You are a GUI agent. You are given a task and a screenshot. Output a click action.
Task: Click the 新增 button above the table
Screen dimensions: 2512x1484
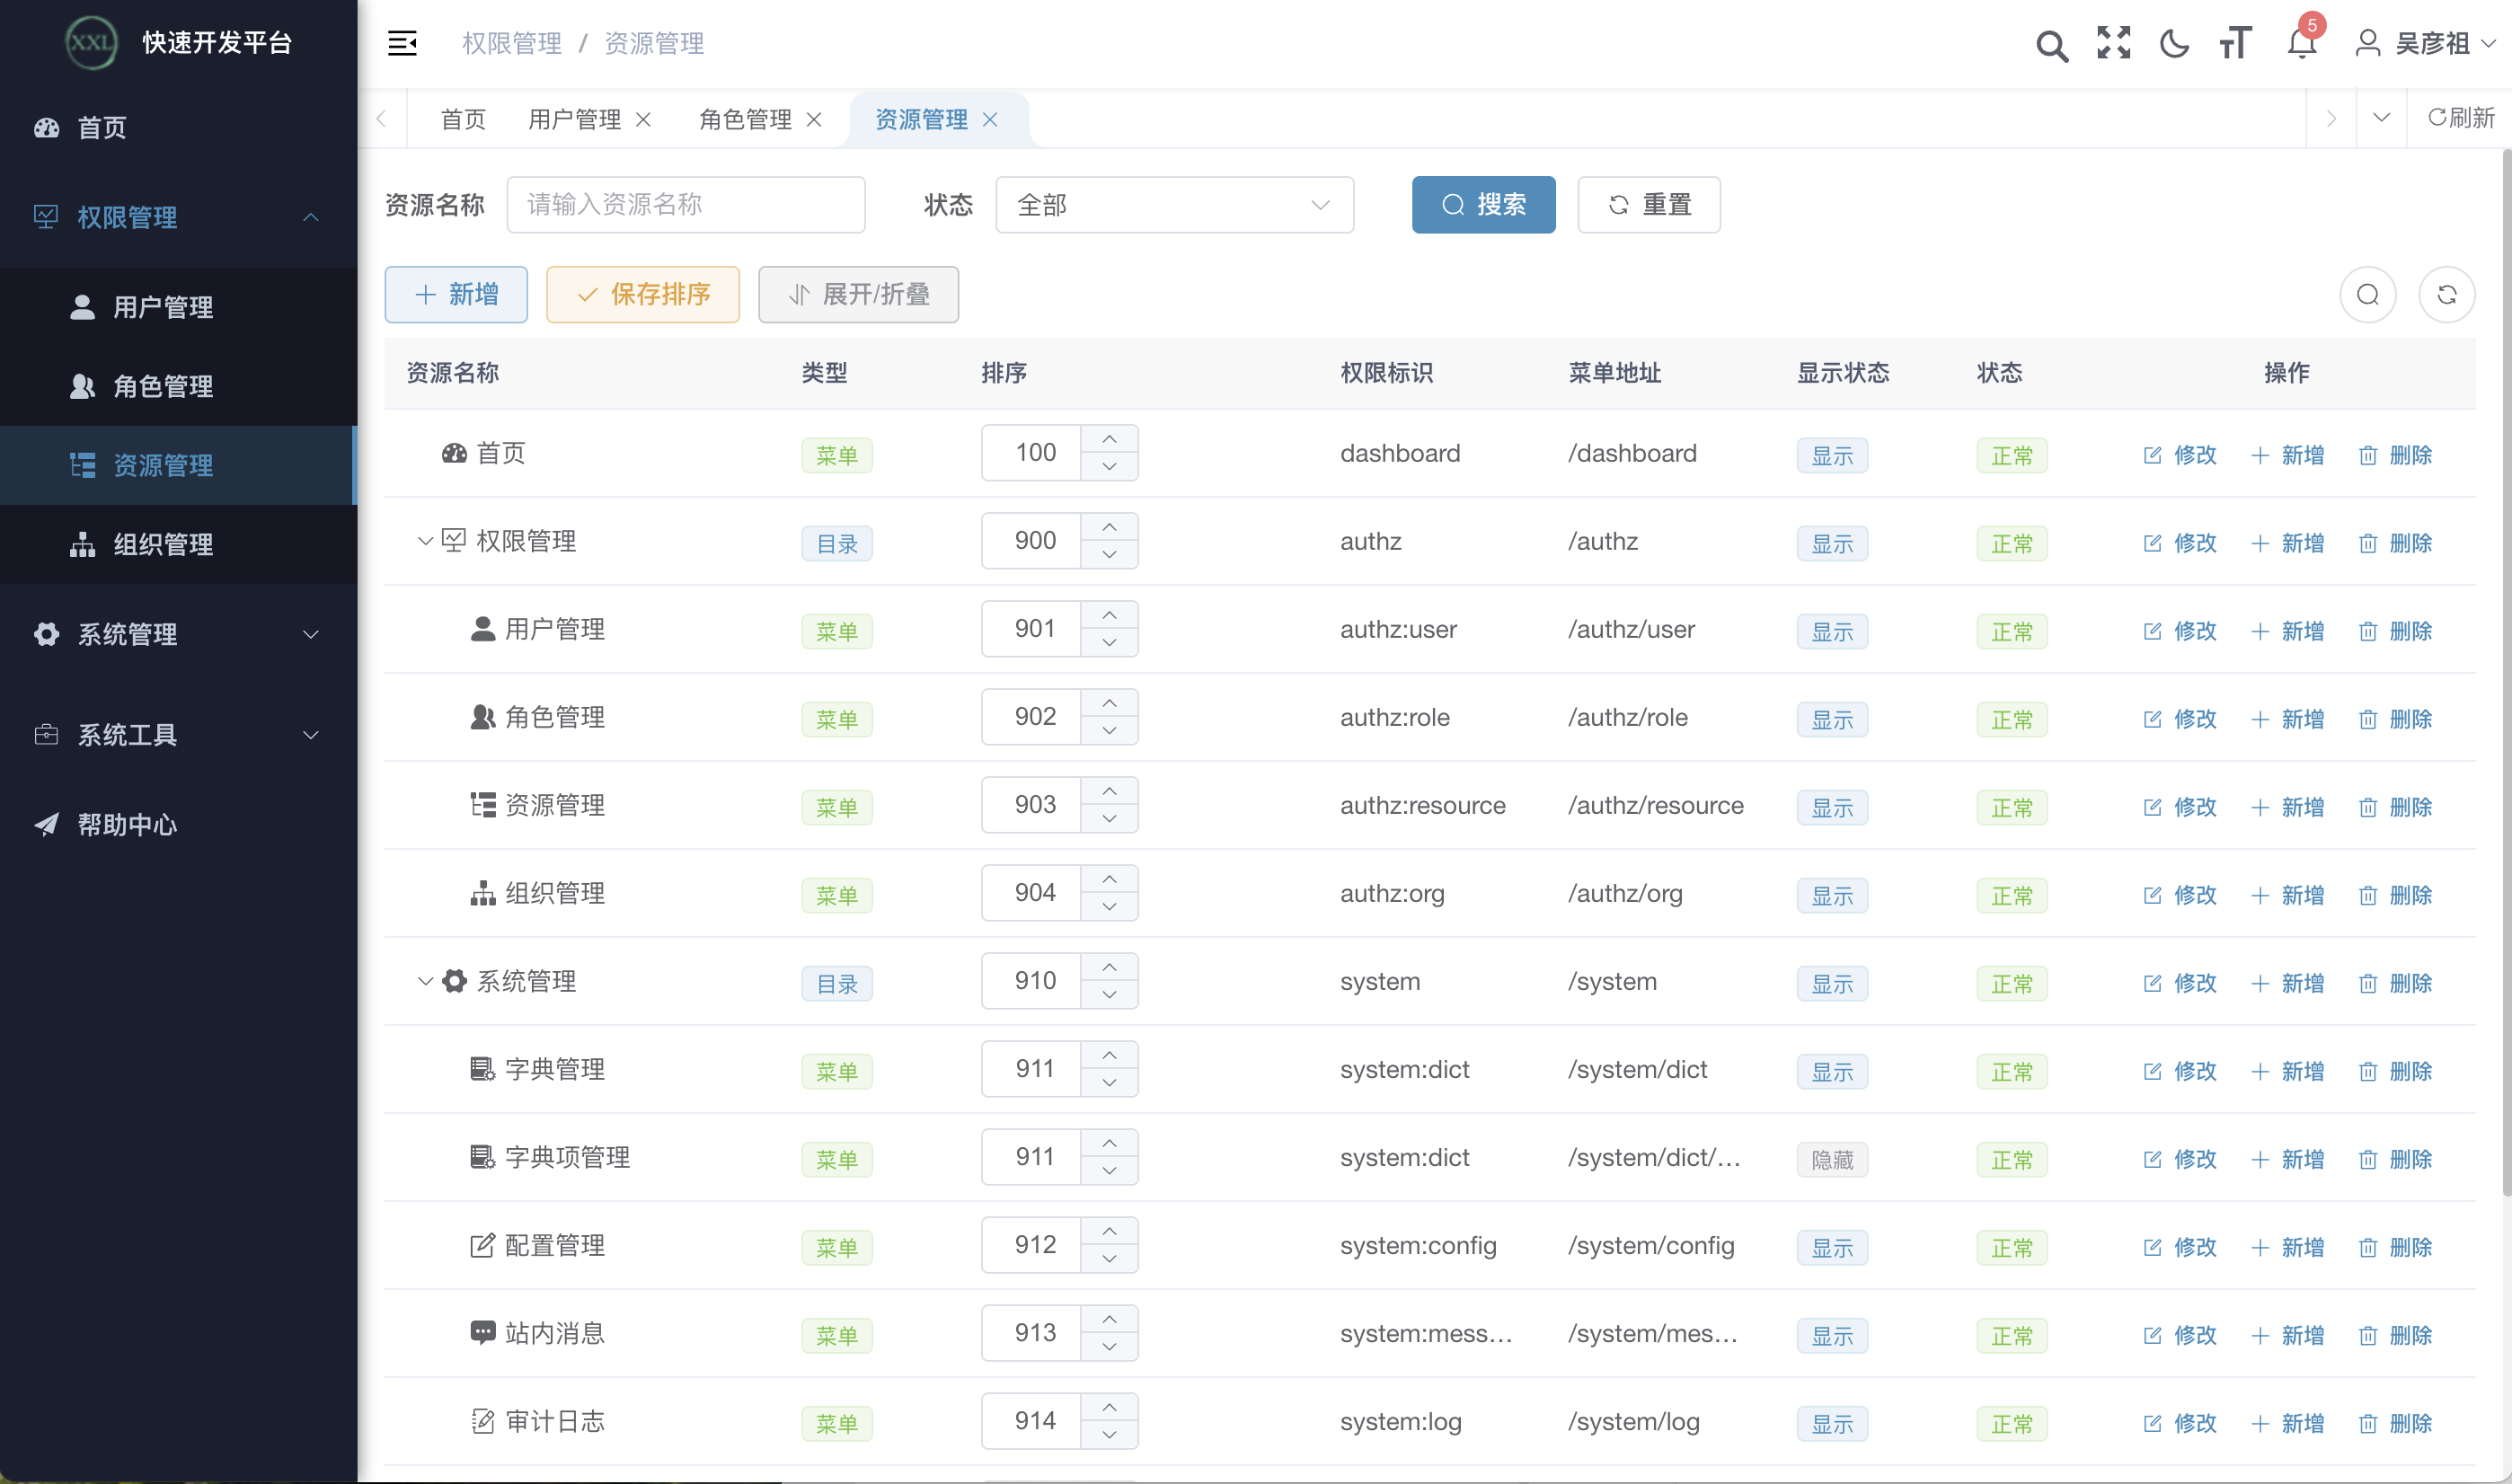point(456,294)
